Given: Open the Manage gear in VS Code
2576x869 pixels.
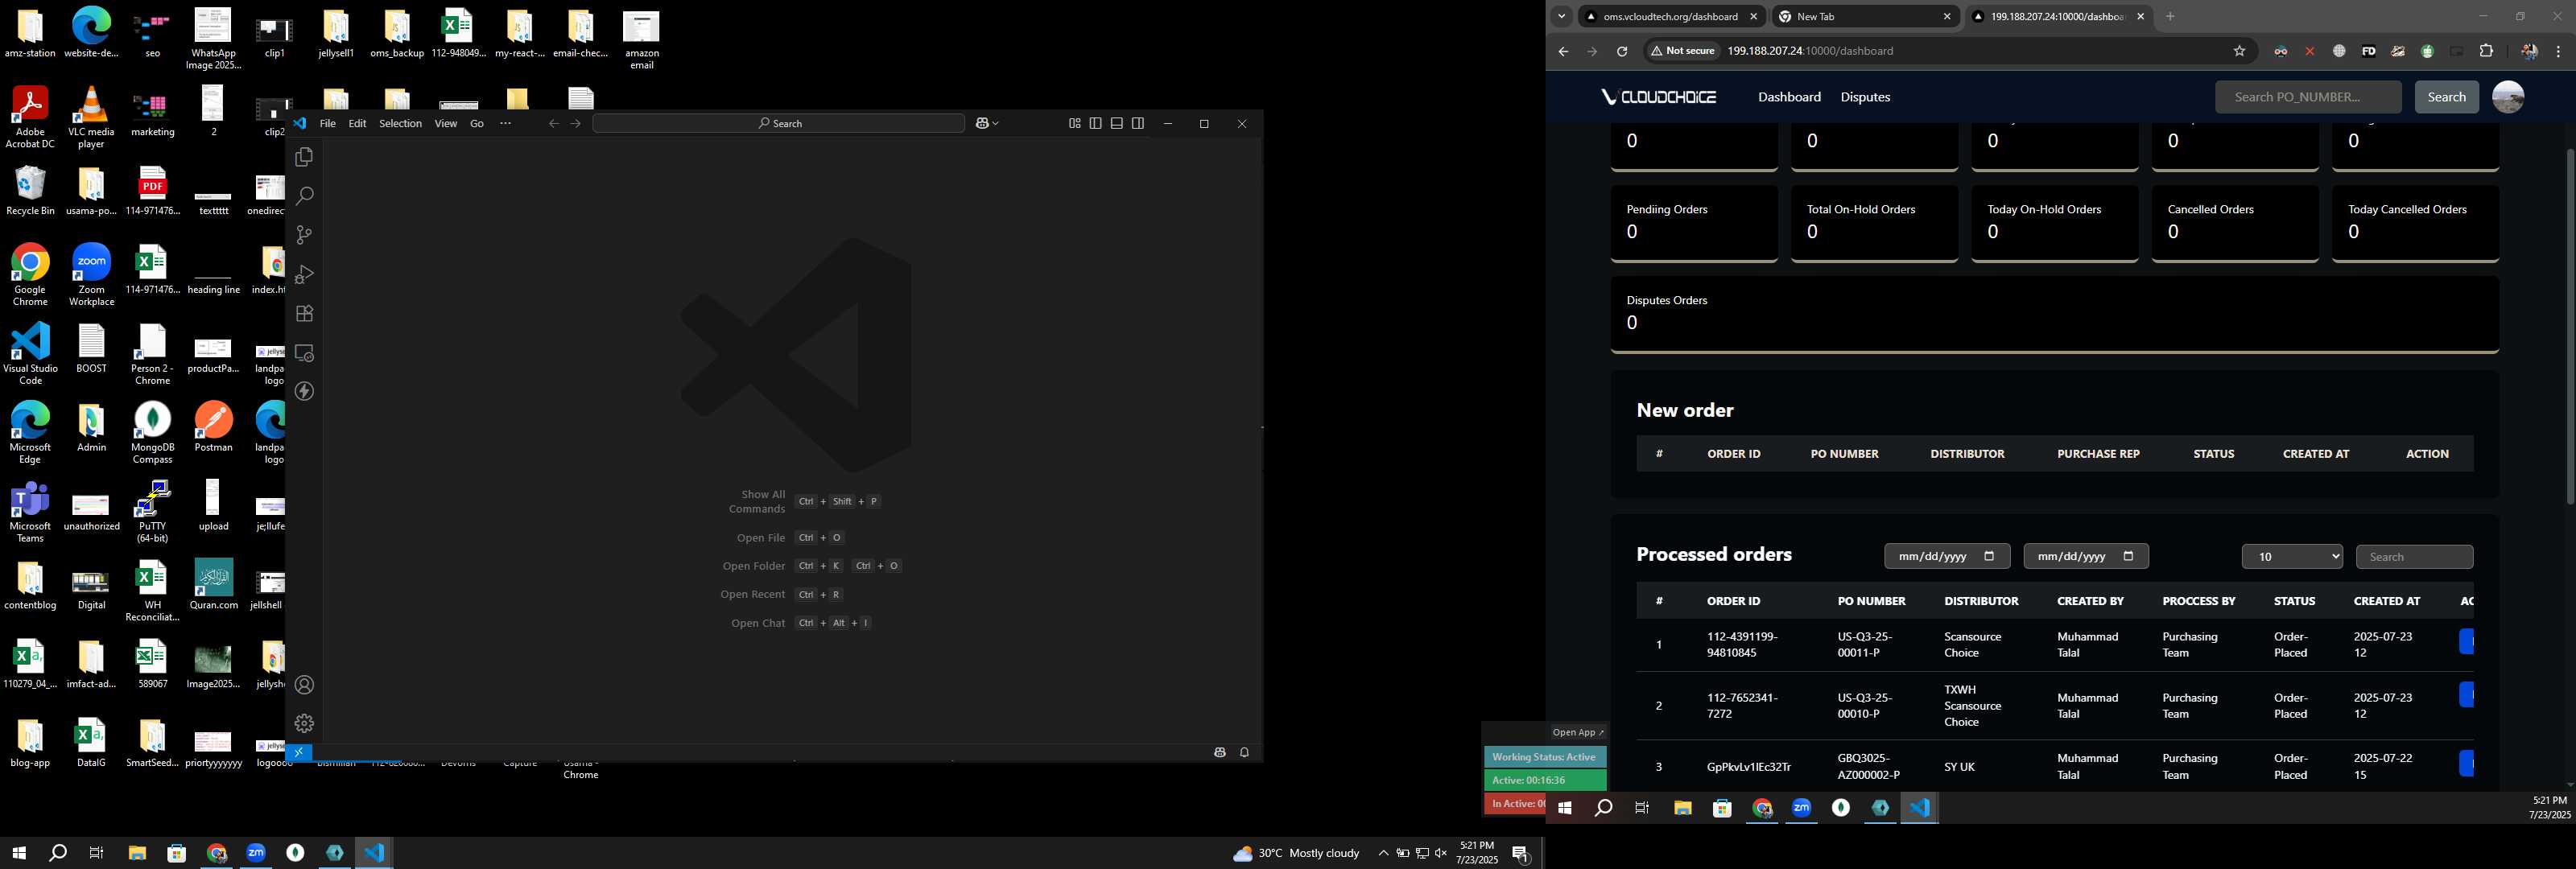Looking at the screenshot, I should click(x=304, y=723).
